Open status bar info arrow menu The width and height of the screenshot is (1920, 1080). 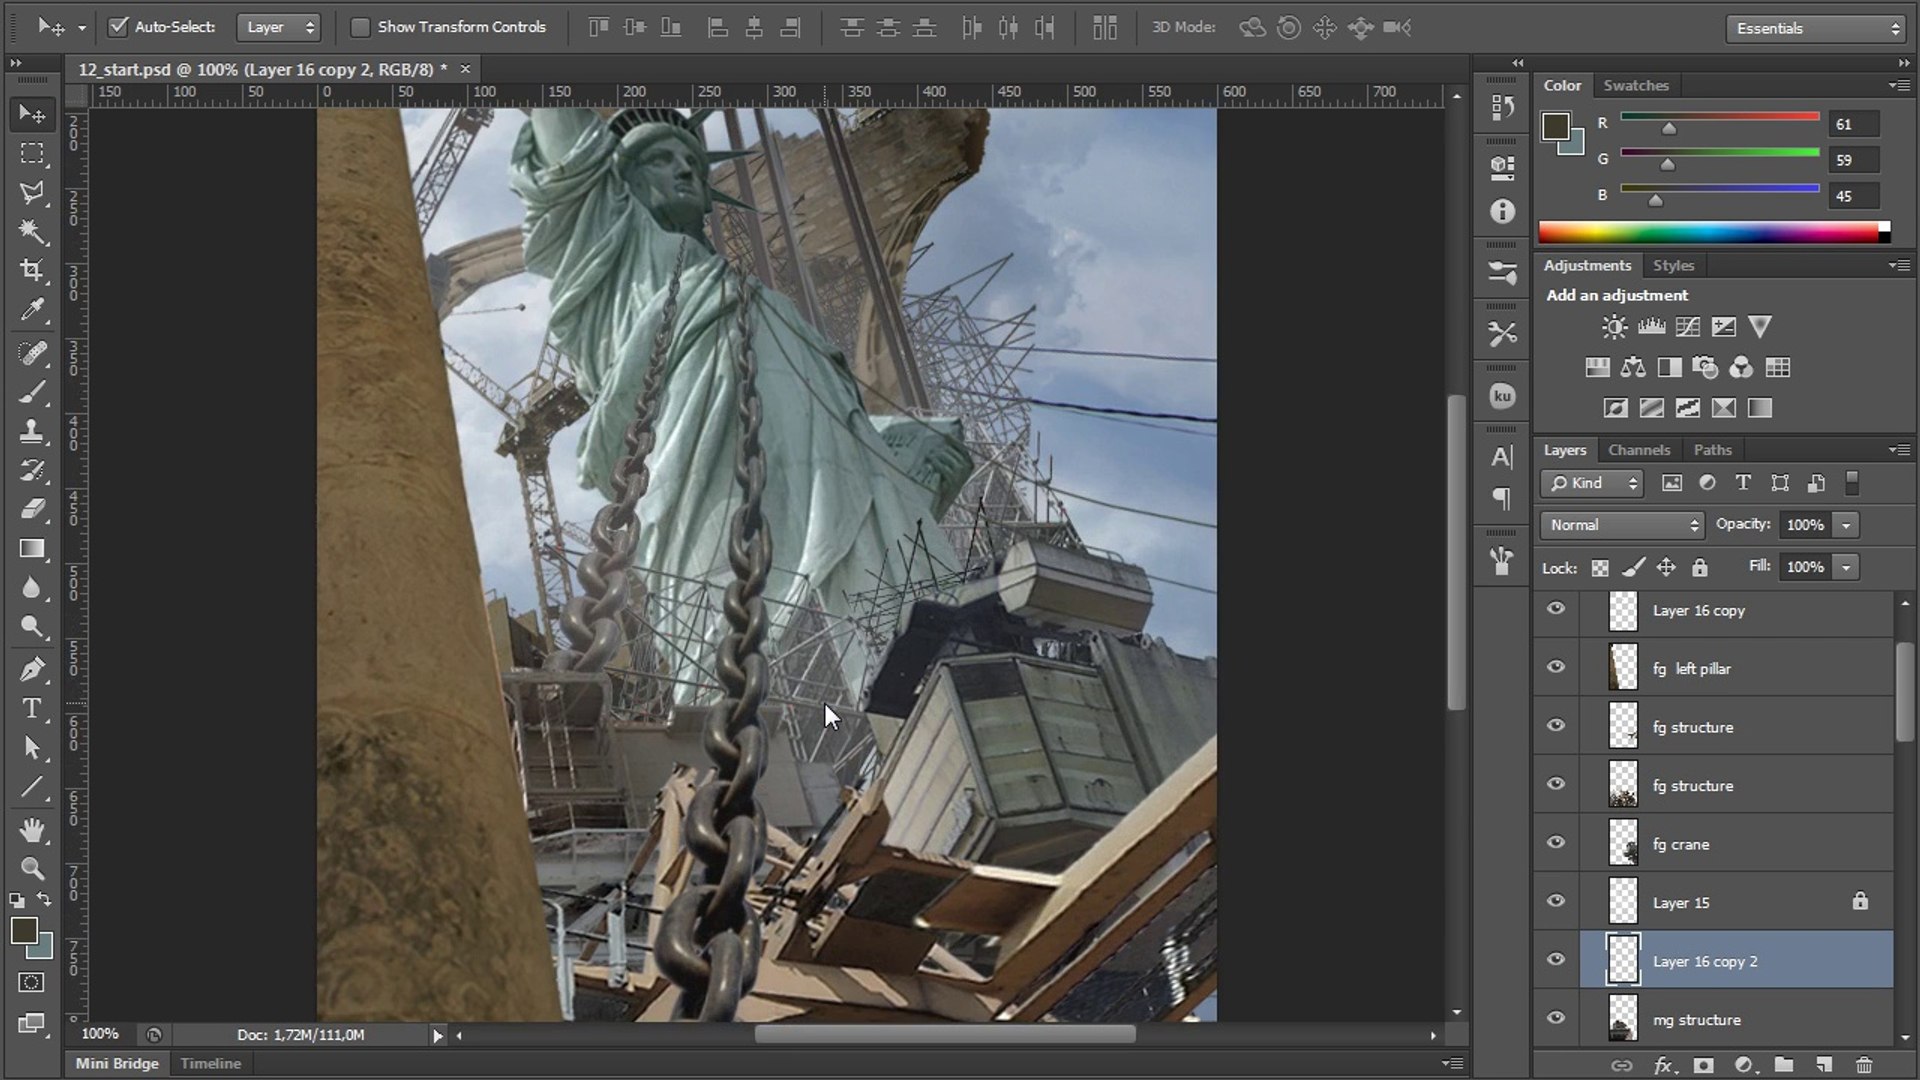coord(437,1036)
